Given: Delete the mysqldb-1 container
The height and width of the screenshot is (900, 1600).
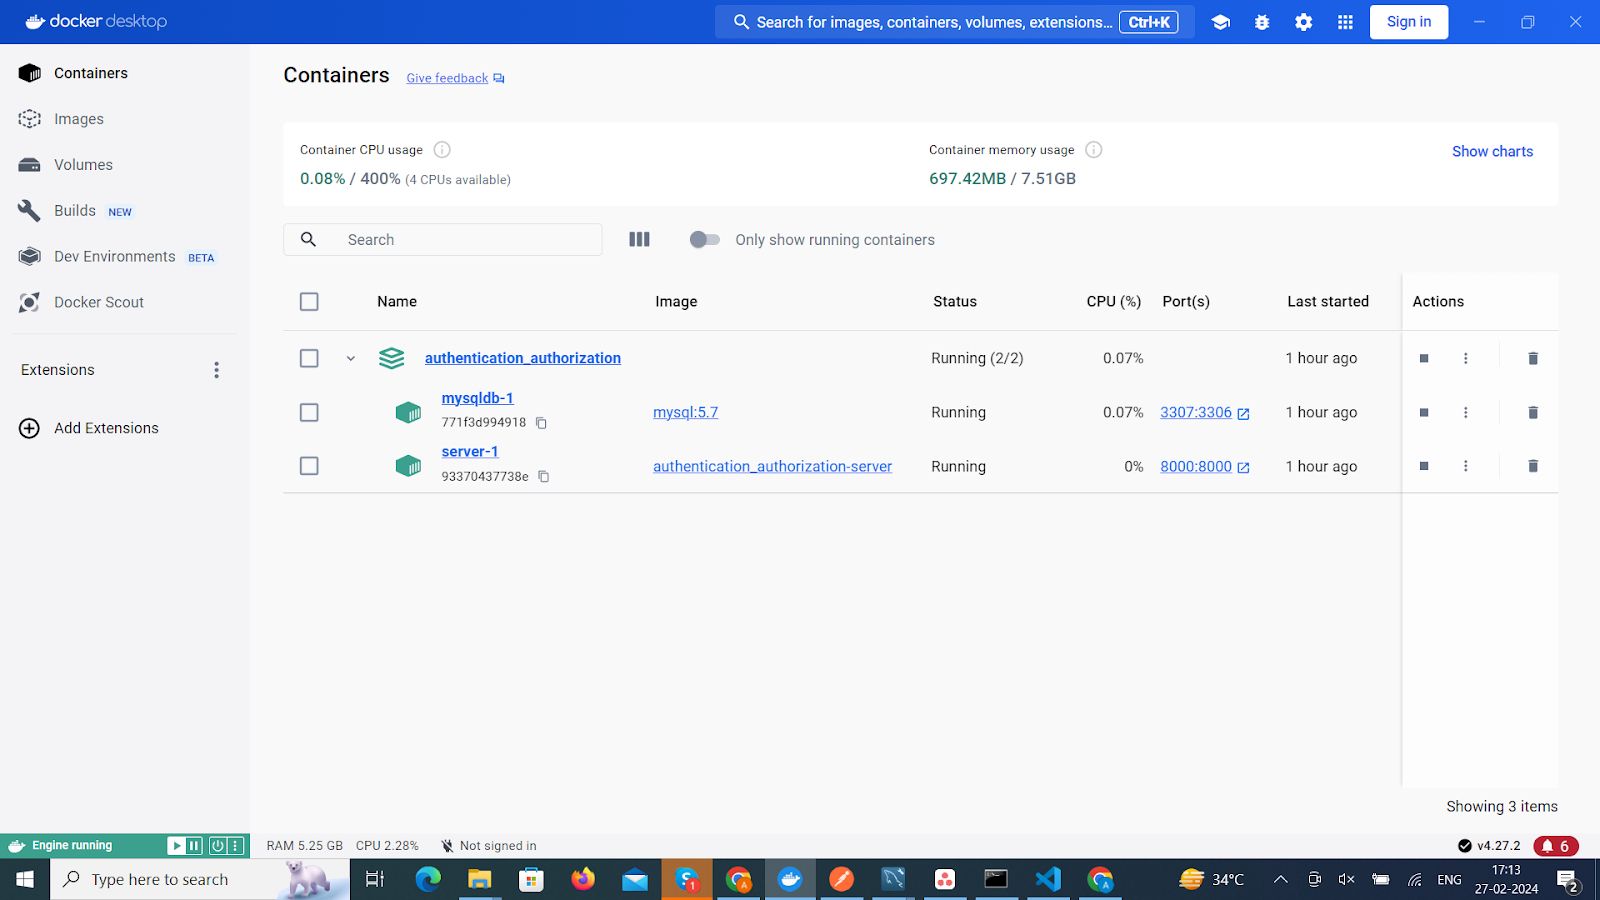Looking at the screenshot, I should coord(1533,412).
